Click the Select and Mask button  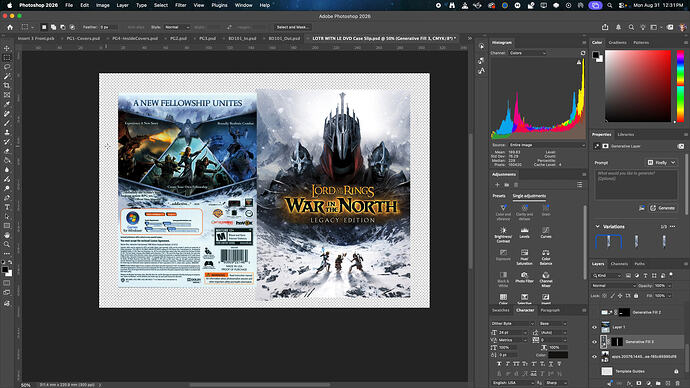(x=292, y=27)
